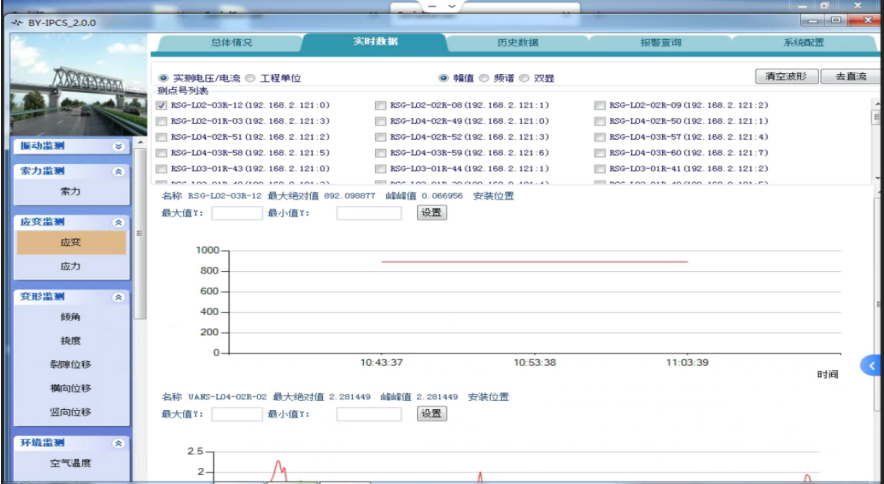Collapse the 环境监测 section chevron

[x=118, y=442]
